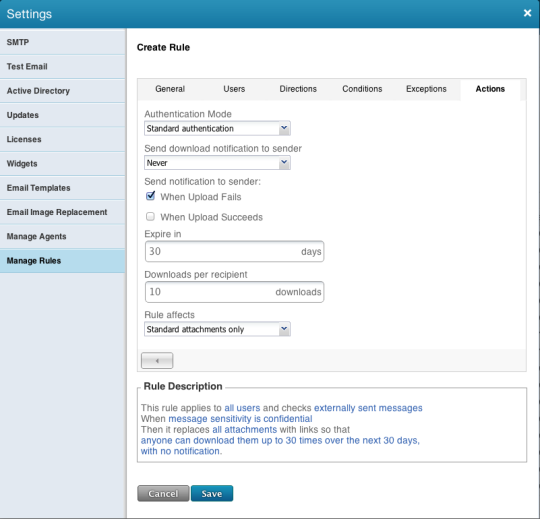Click 'externally sent messages' link

point(368,408)
